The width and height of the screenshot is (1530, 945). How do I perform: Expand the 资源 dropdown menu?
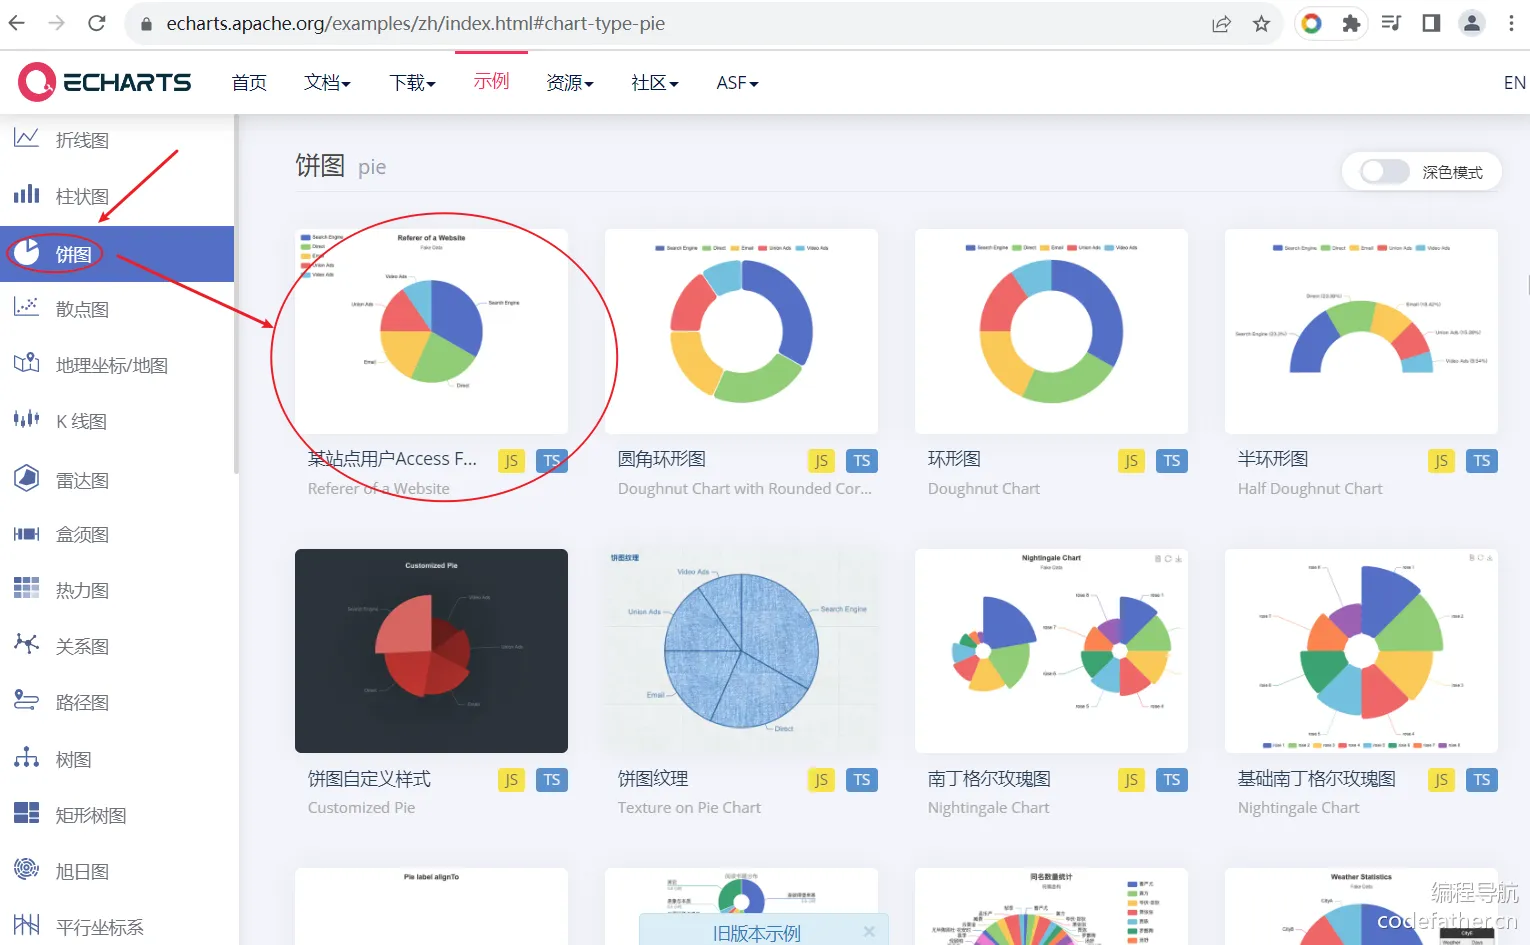(570, 82)
